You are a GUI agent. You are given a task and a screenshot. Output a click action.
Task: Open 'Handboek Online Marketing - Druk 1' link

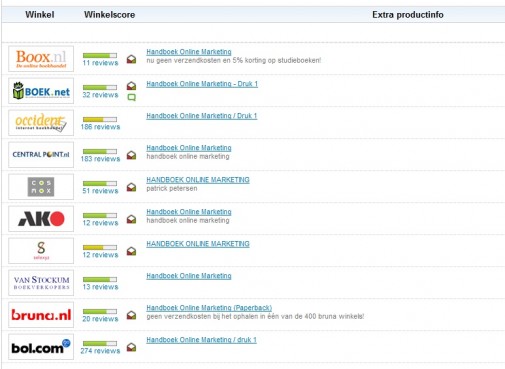click(x=202, y=84)
